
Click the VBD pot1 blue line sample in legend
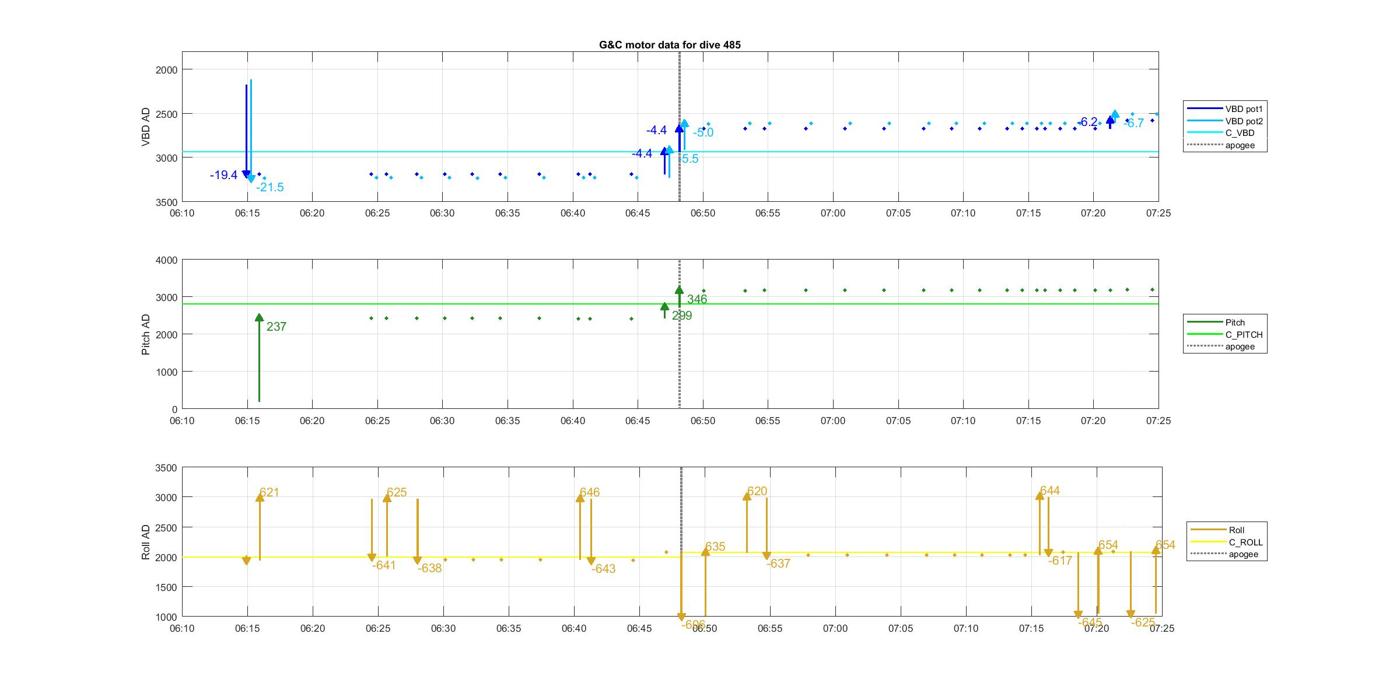(1203, 108)
